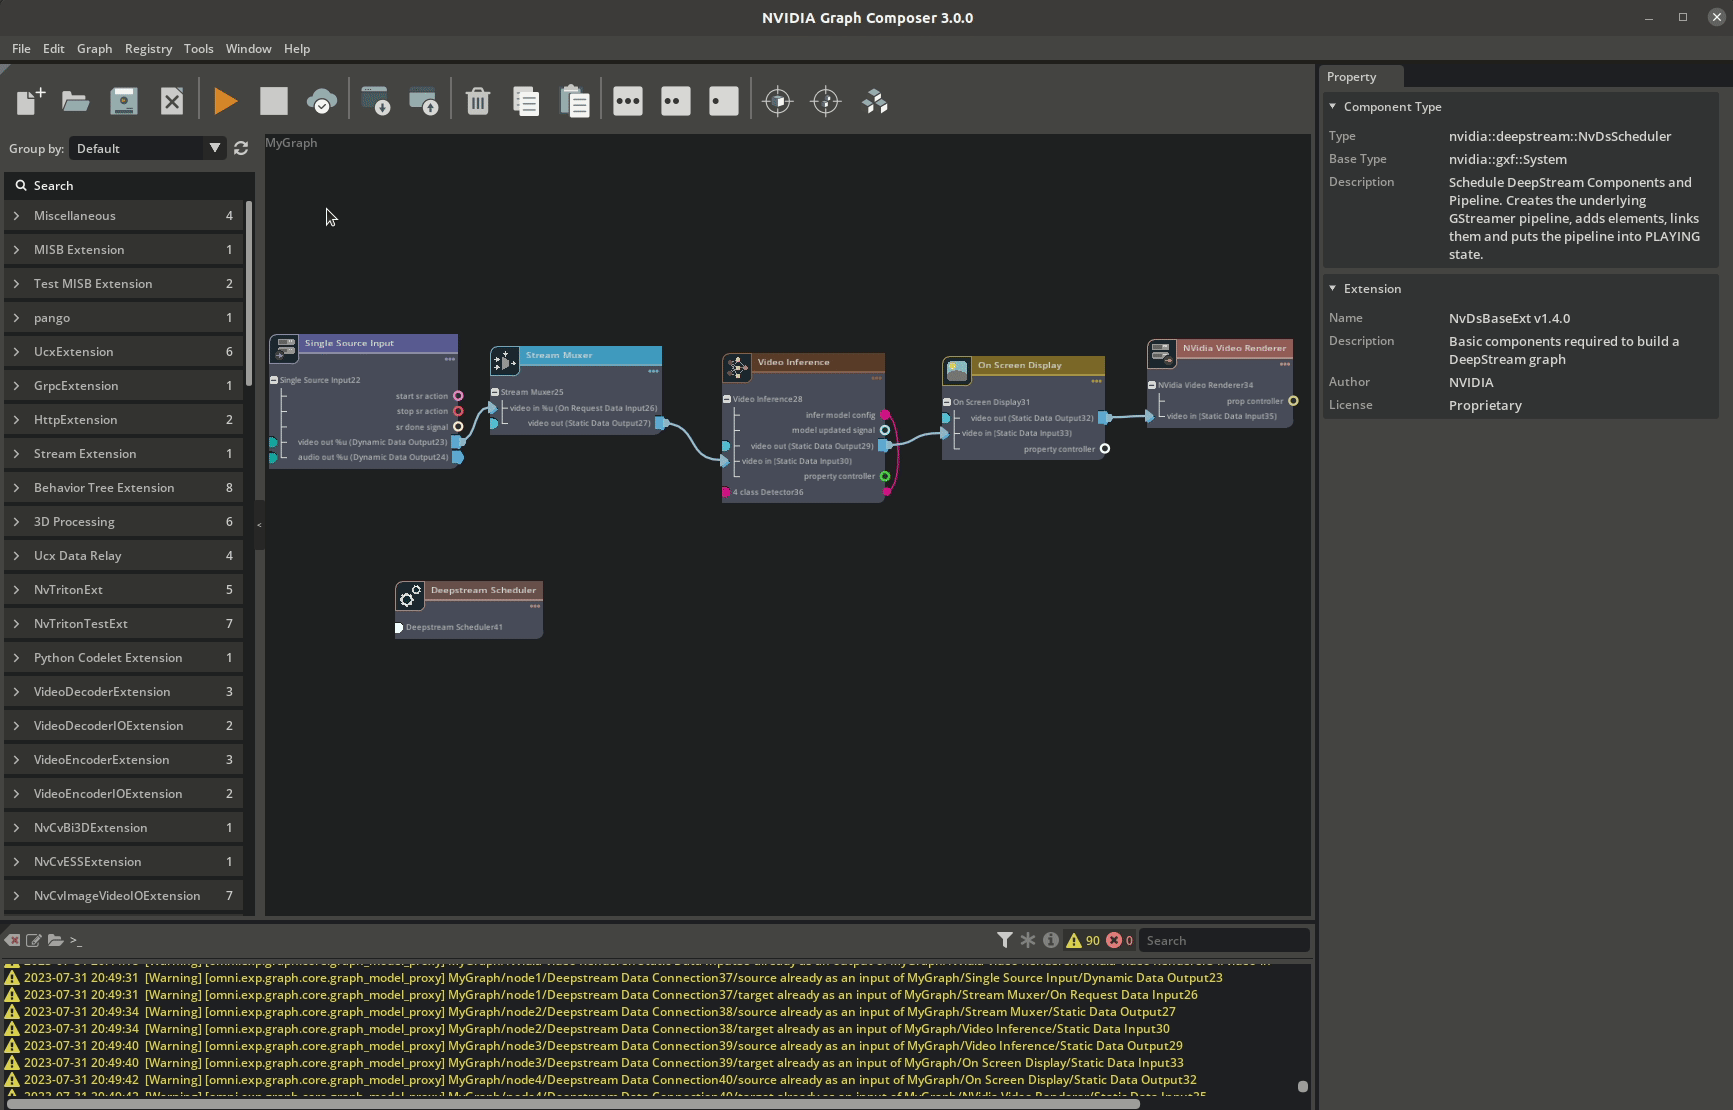Open the Registry menu
1733x1110 pixels.
click(148, 48)
